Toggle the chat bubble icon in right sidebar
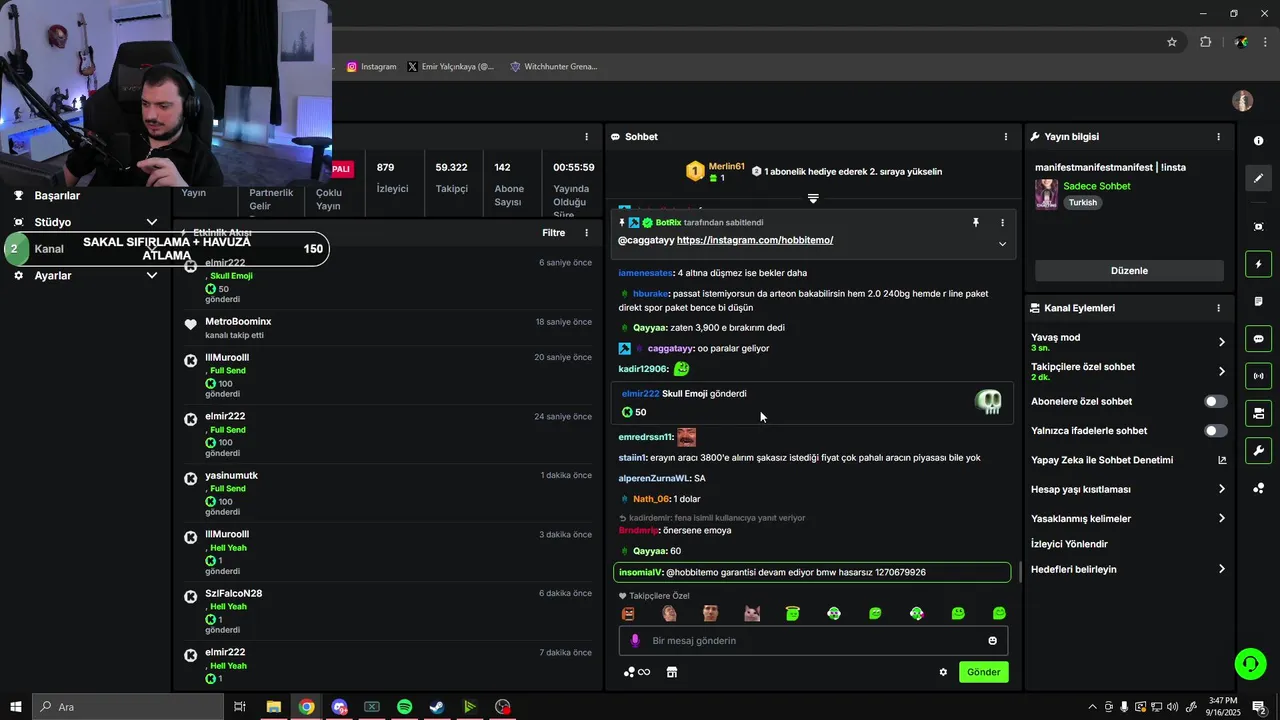 coord(1258,339)
